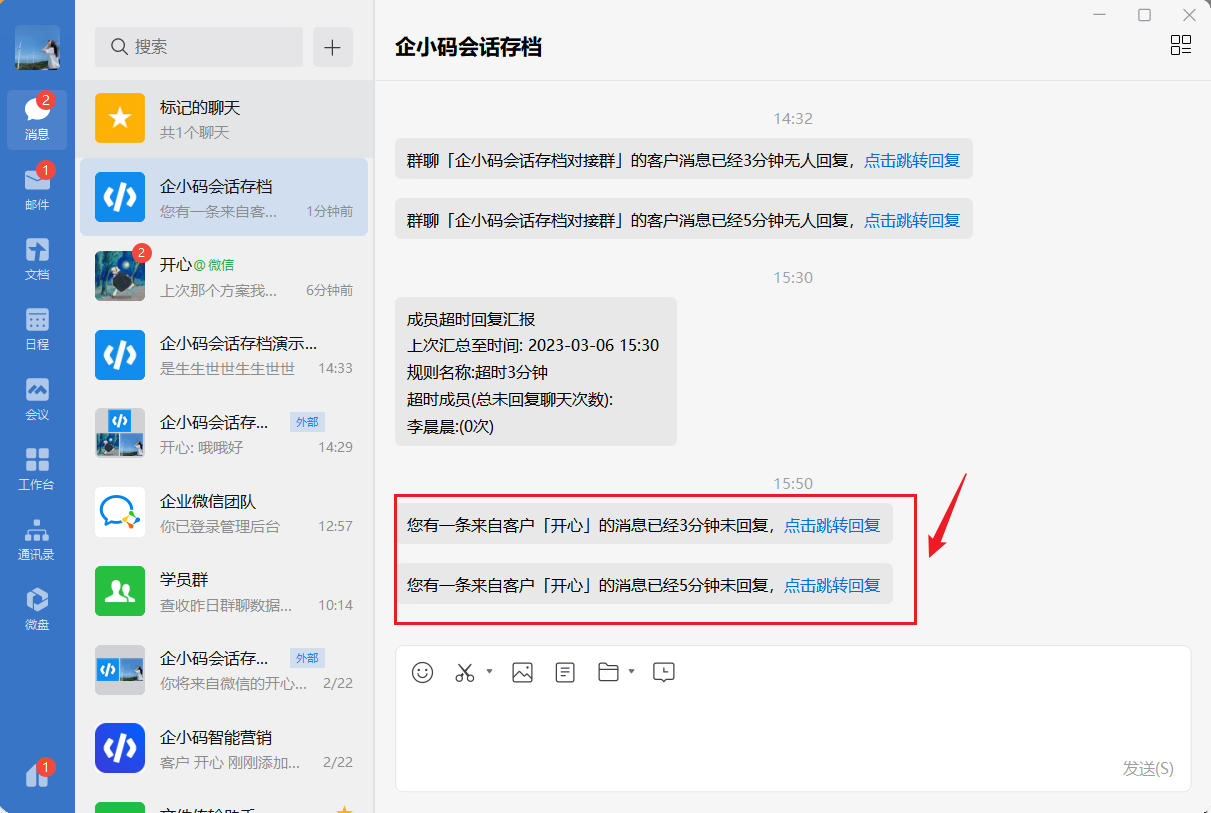
Task: Click the search (搜索) input field
Action: pos(199,47)
